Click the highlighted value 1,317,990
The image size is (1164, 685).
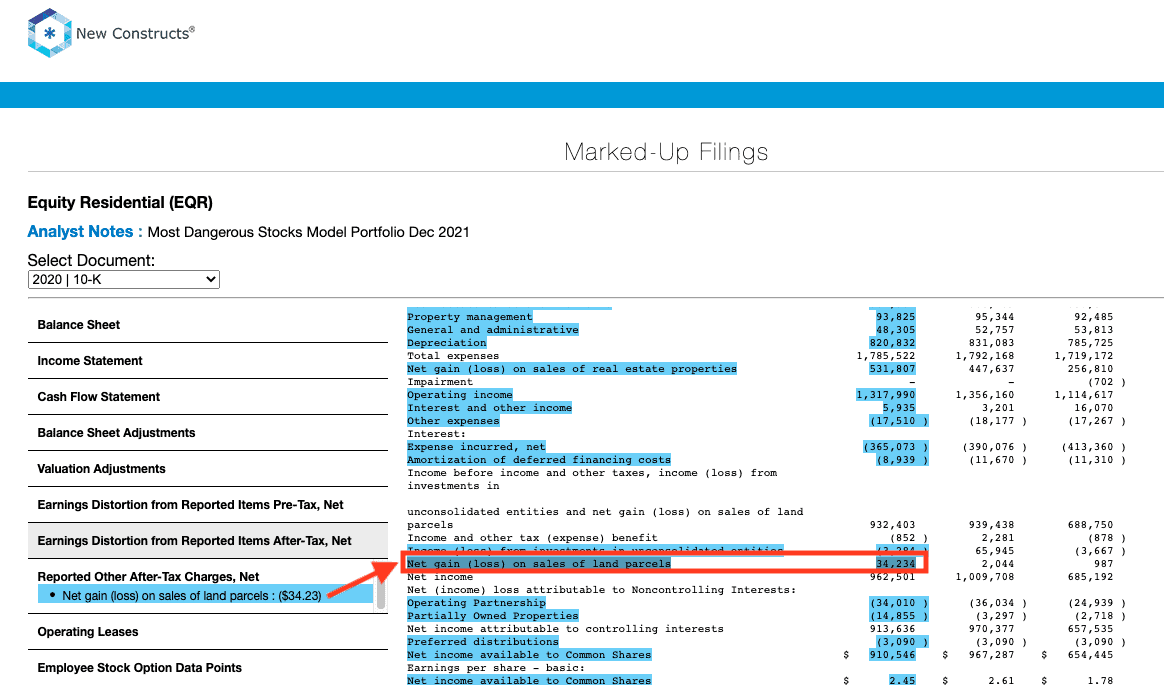click(886, 395)
